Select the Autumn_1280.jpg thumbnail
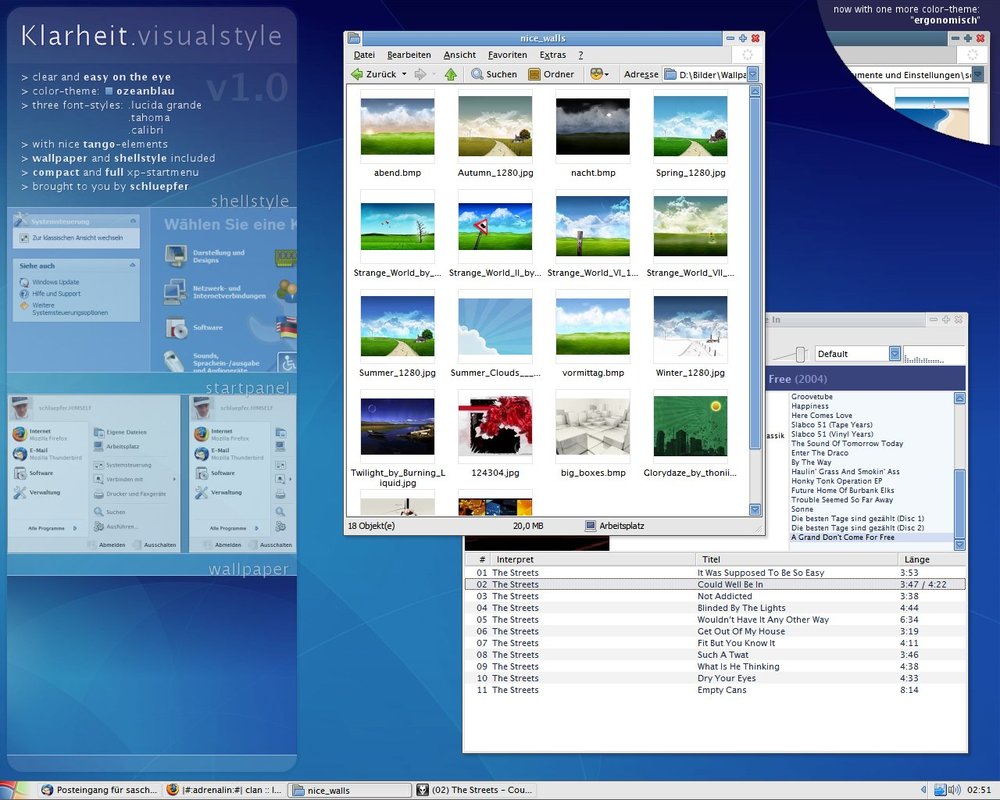Screen dimensions: 1000x800 pos(495,127)
